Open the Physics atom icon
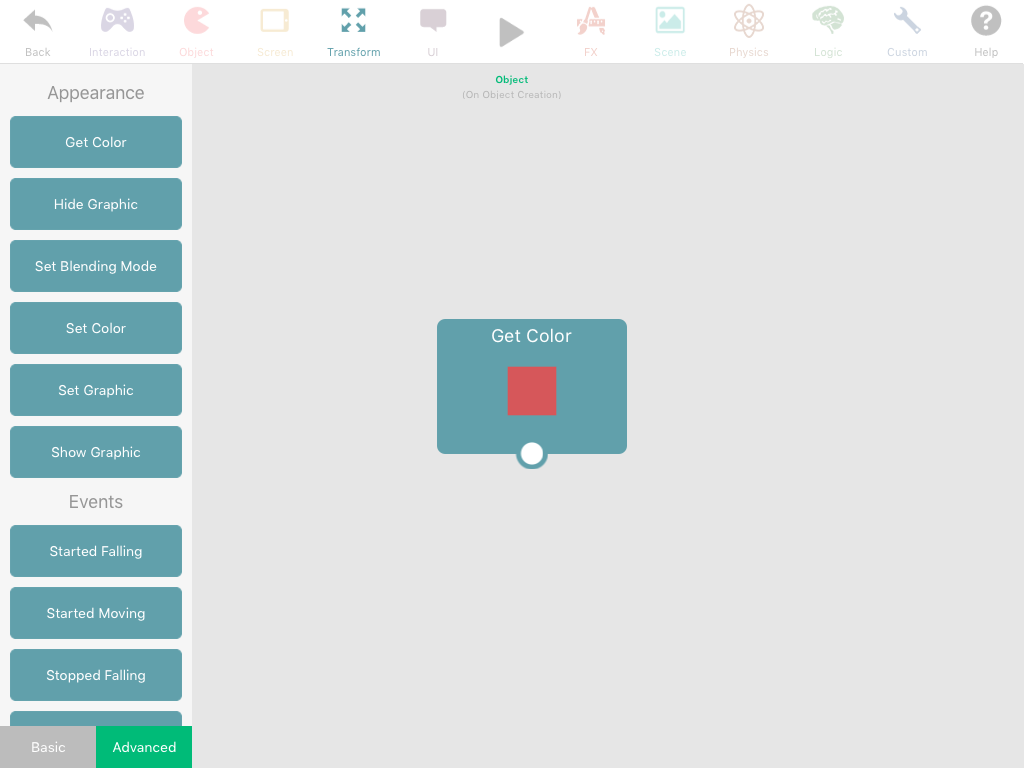The image size is (1024, 768). (748, 22)
